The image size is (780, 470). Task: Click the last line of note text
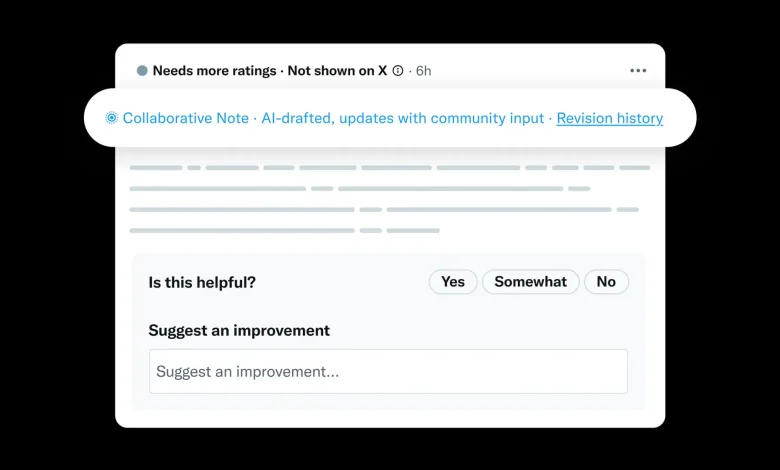[285, 230]
